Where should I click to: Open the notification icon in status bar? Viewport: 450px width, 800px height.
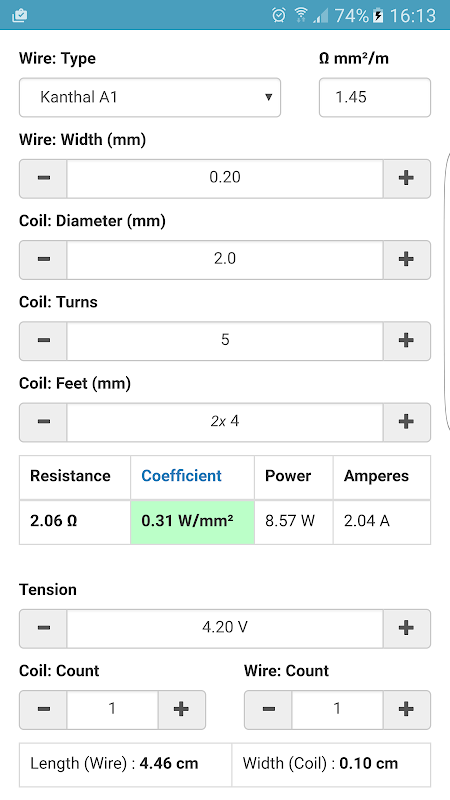click(x=19, y=15)
